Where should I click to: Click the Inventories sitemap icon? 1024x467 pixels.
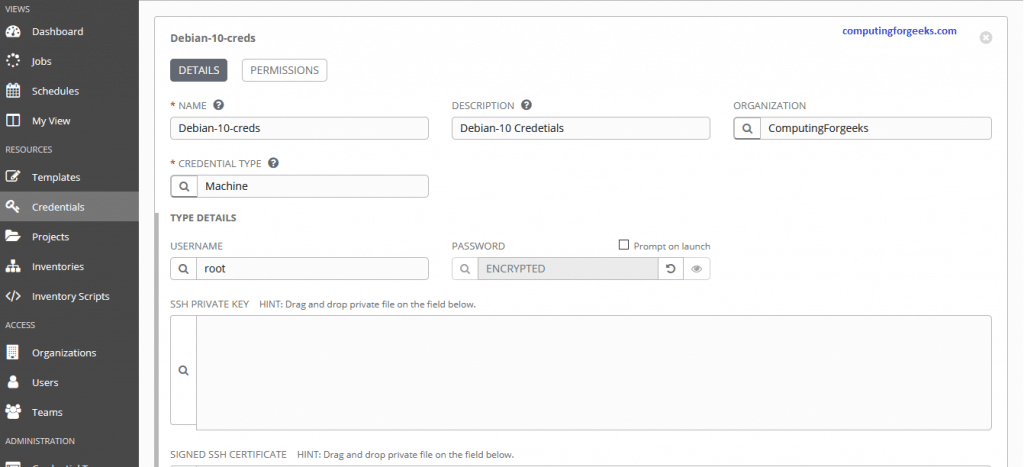point(13,266)
